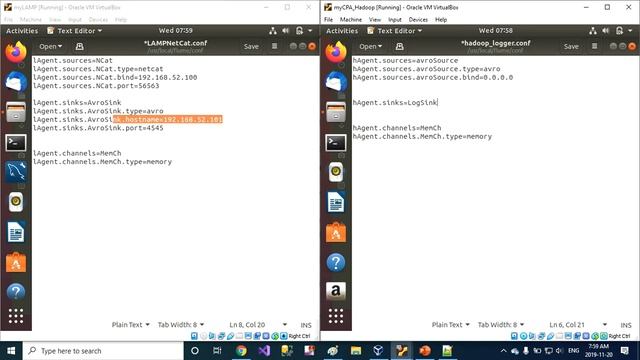Viewport: 640px width, 360px height.
Task: Open Devices menu of the myCPA_Hadoop VirtualBox window
Action: [x=418, y=20]
